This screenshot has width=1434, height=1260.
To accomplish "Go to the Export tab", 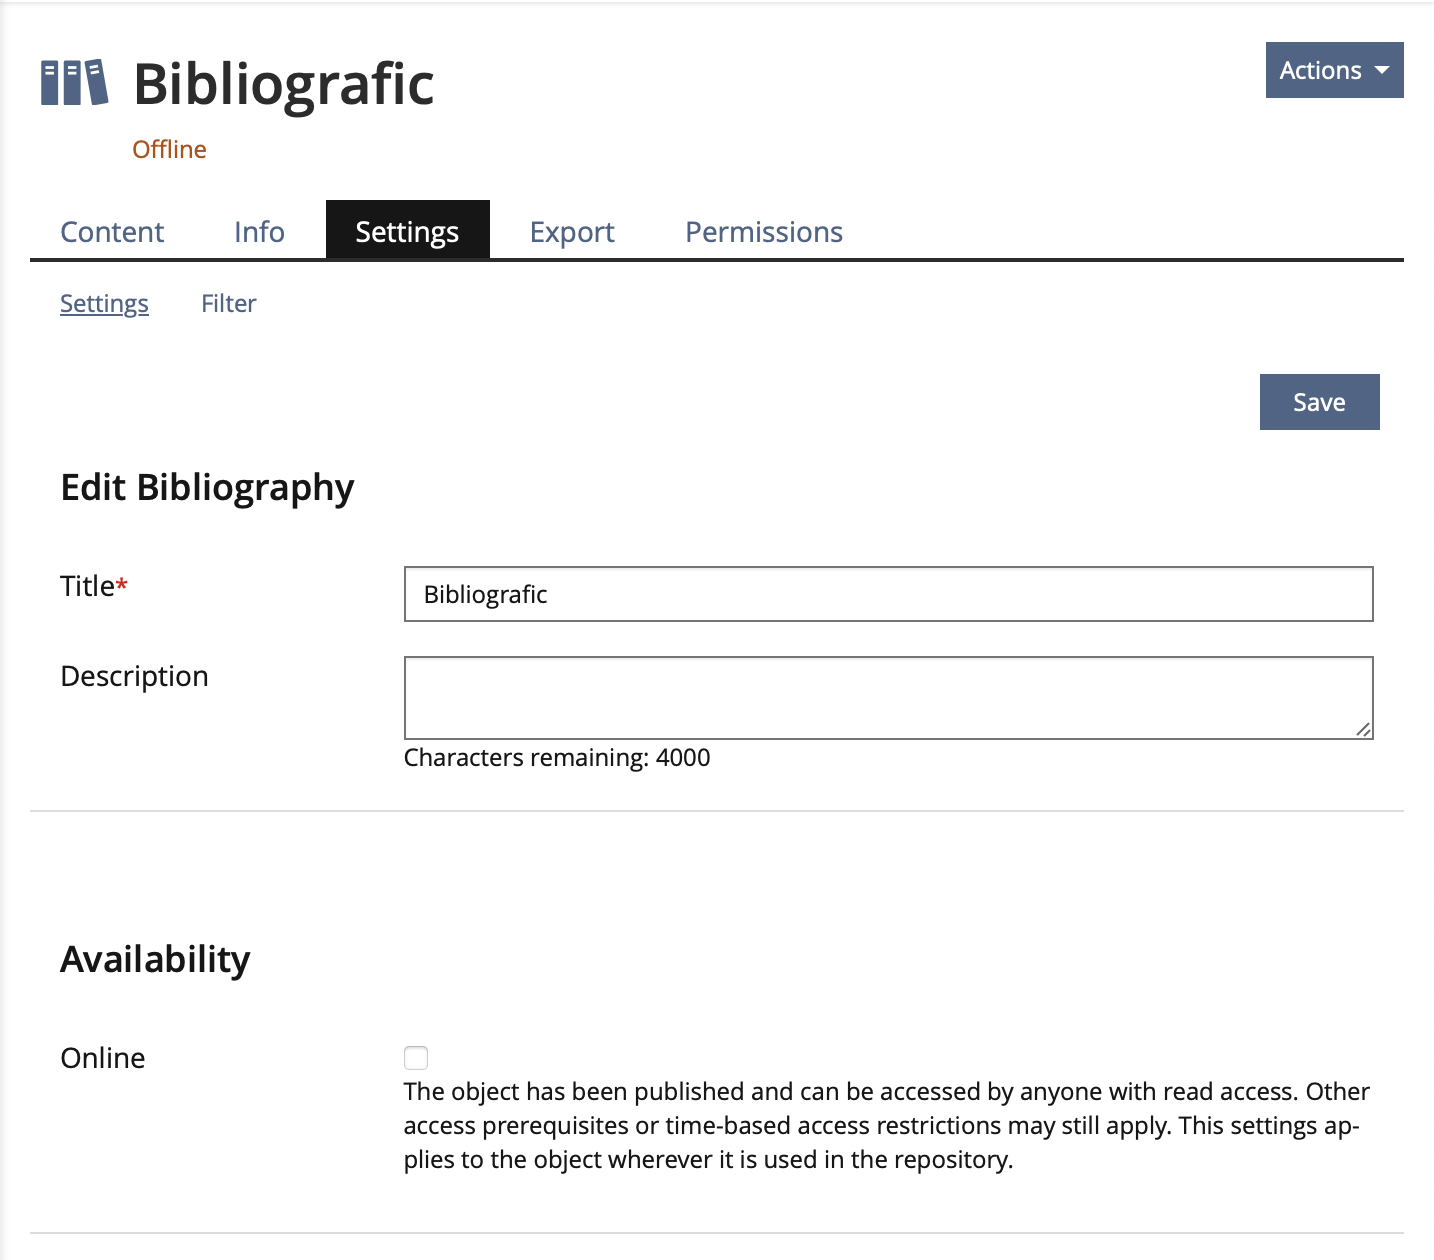I will [572, 232].
